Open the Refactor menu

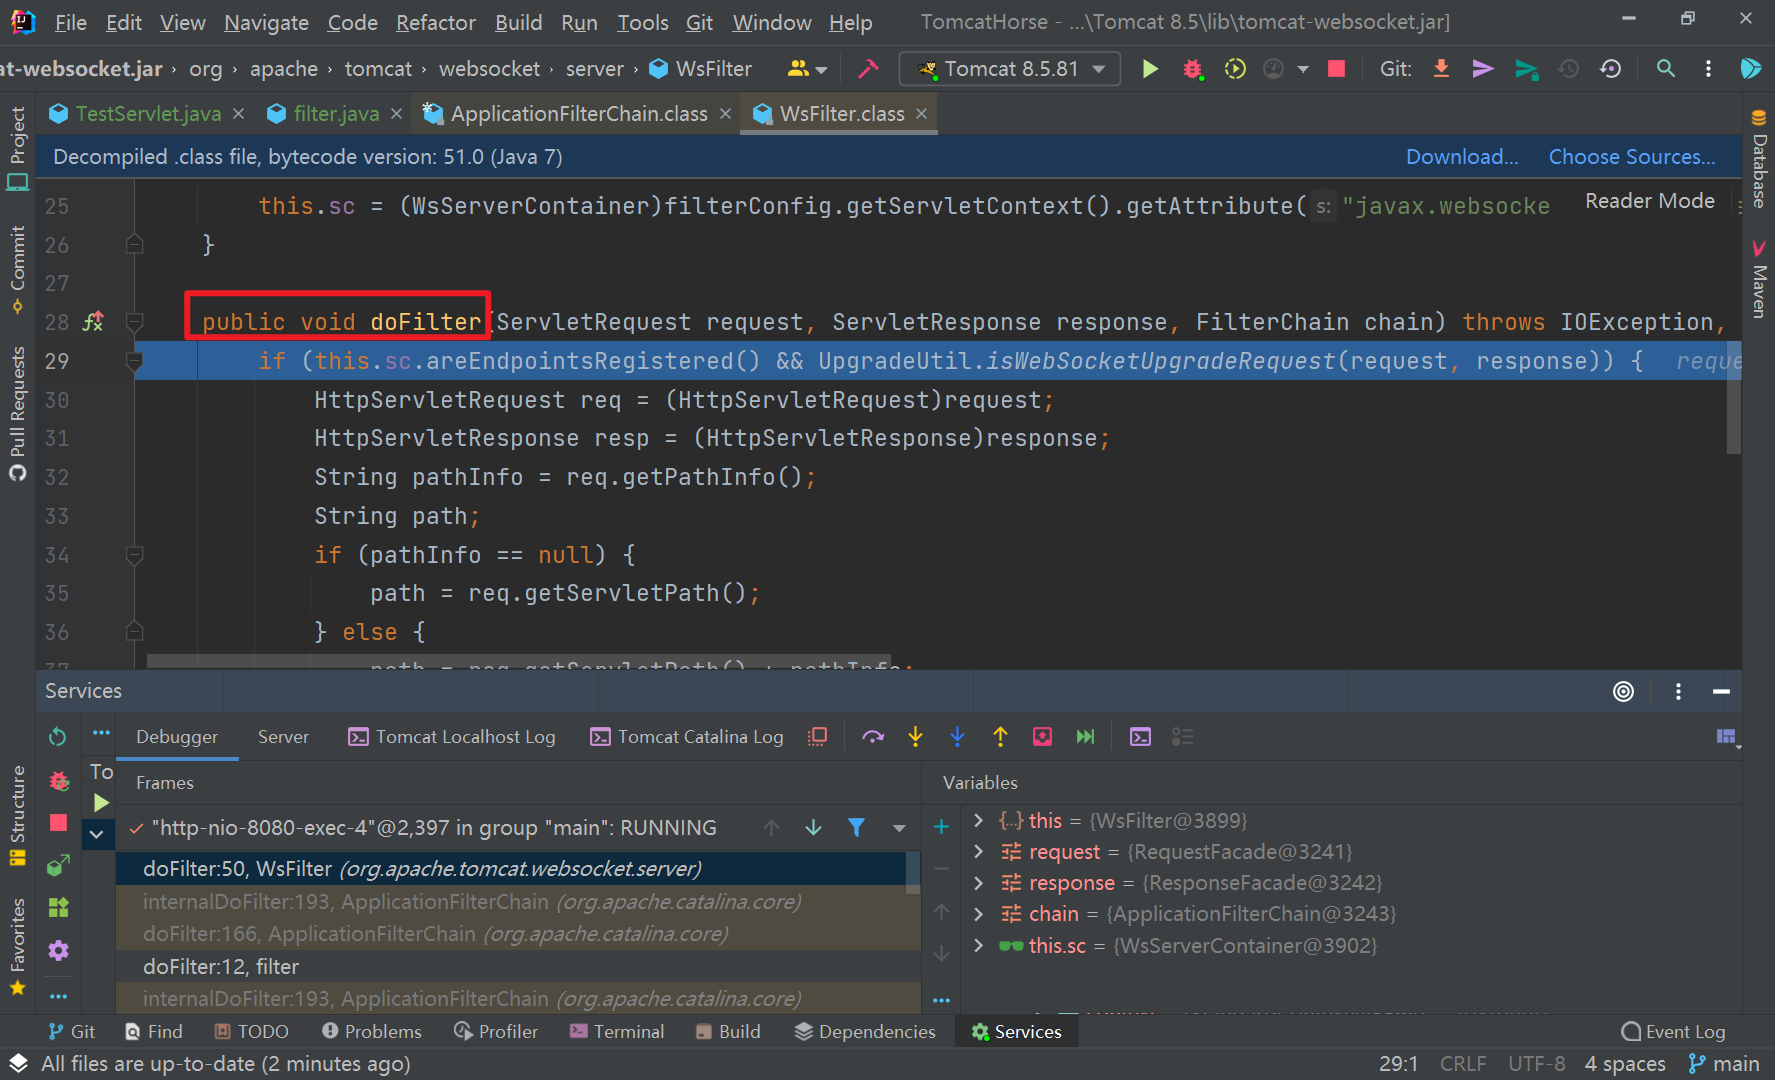tap(434, 22)
